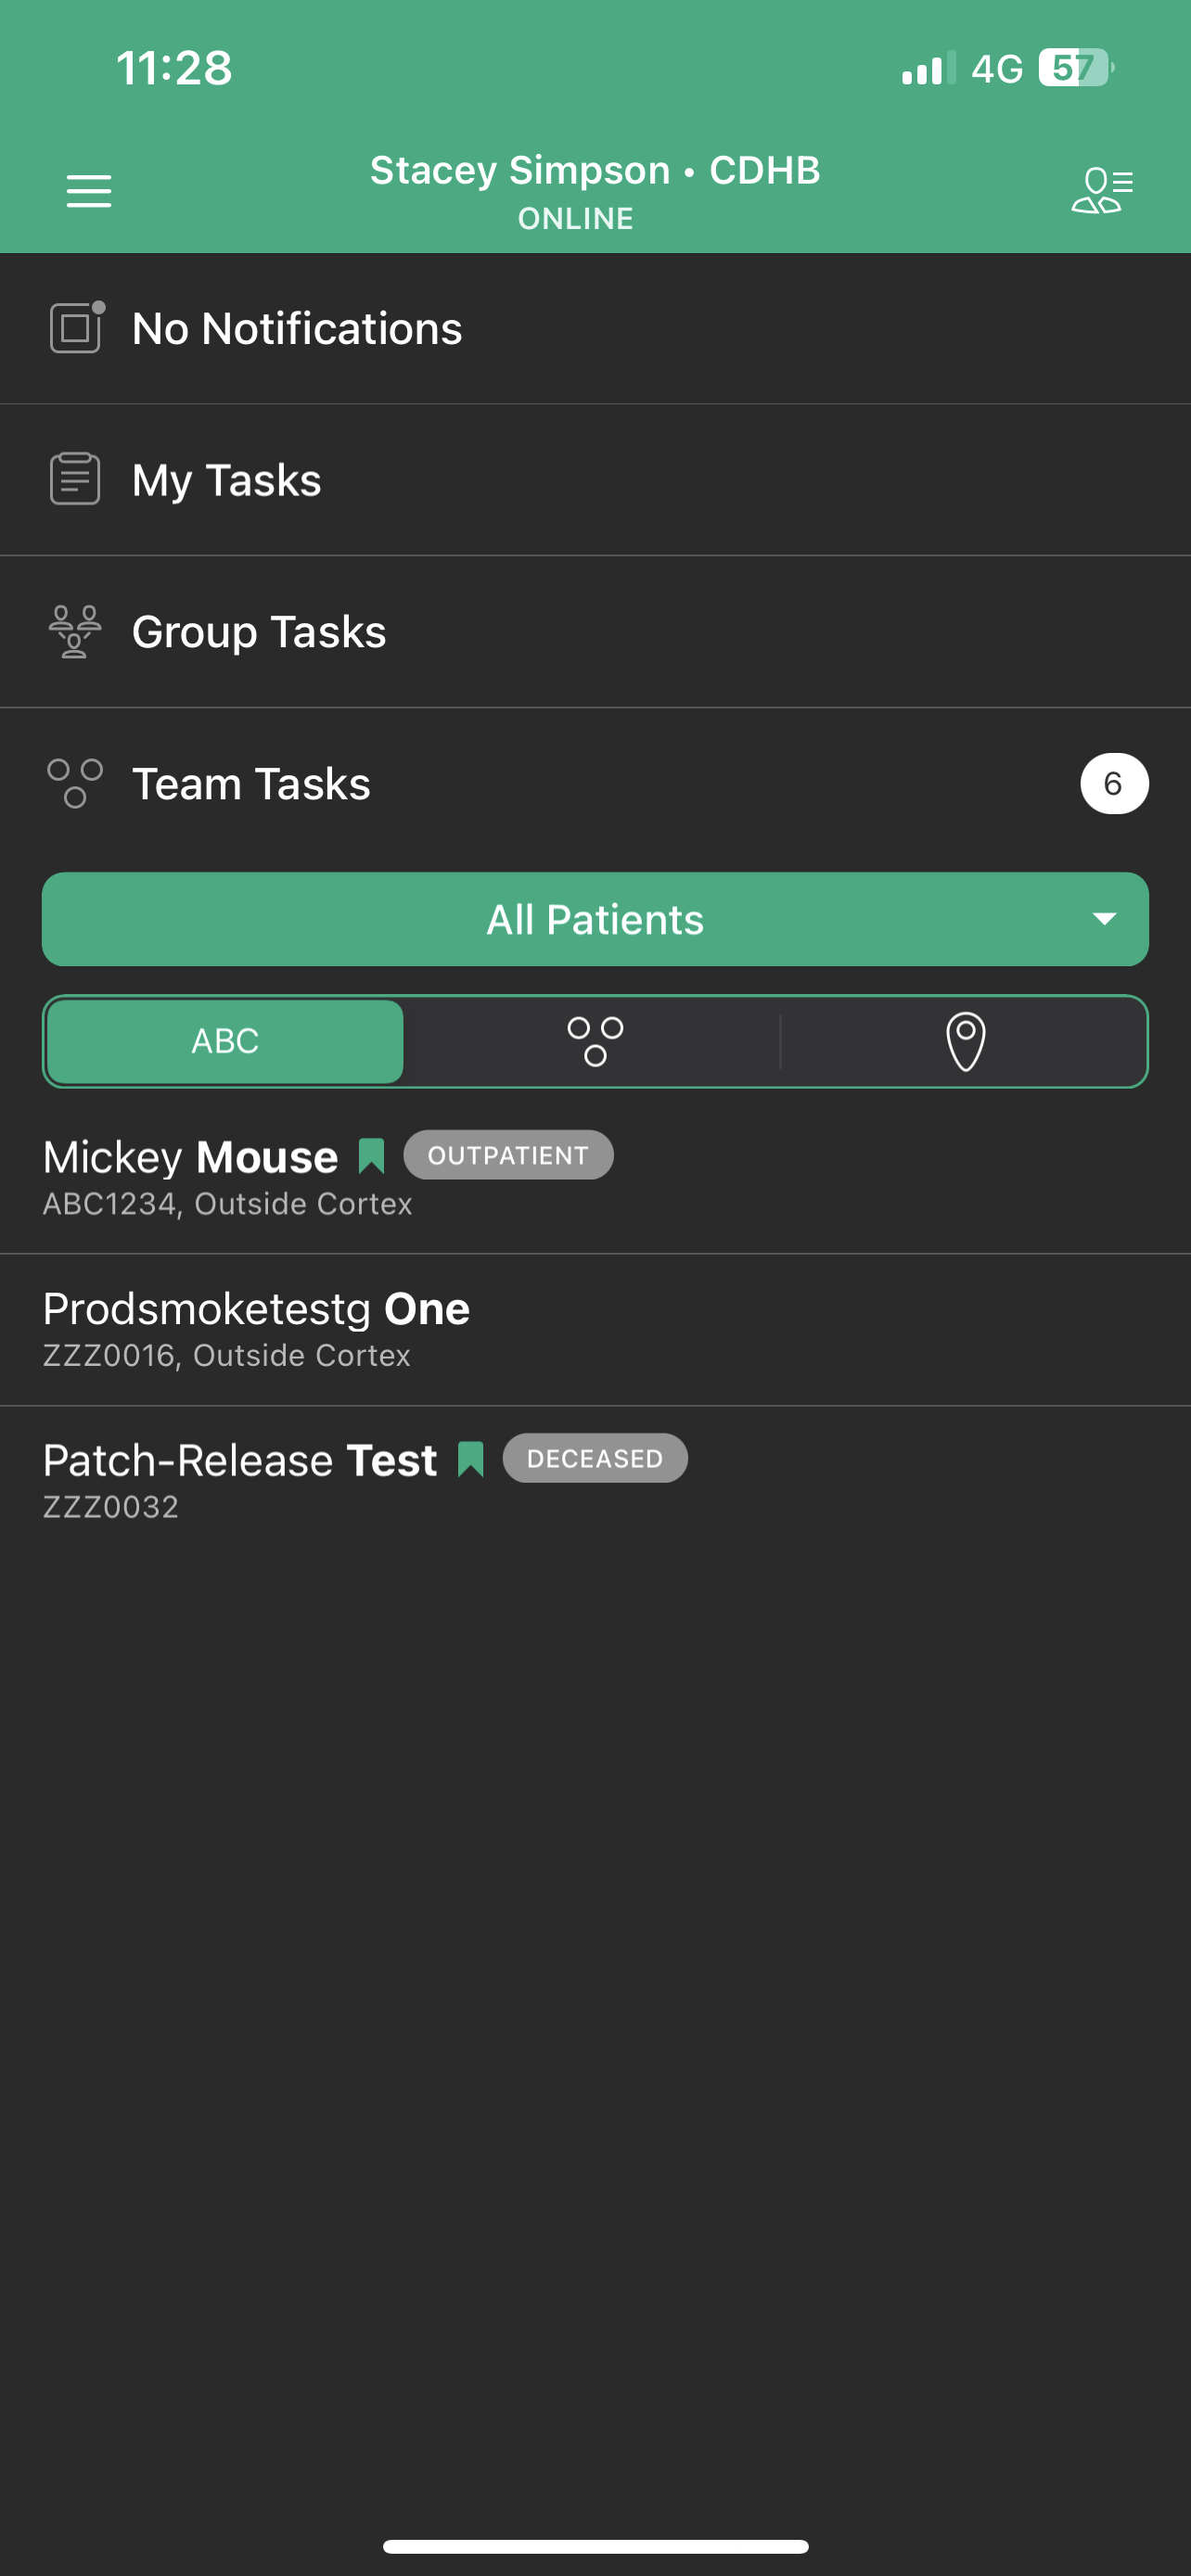Open Group Tasks
Image resolution: width=1191 pixels, height=2576 pixels.
click(x=259, y=632)
